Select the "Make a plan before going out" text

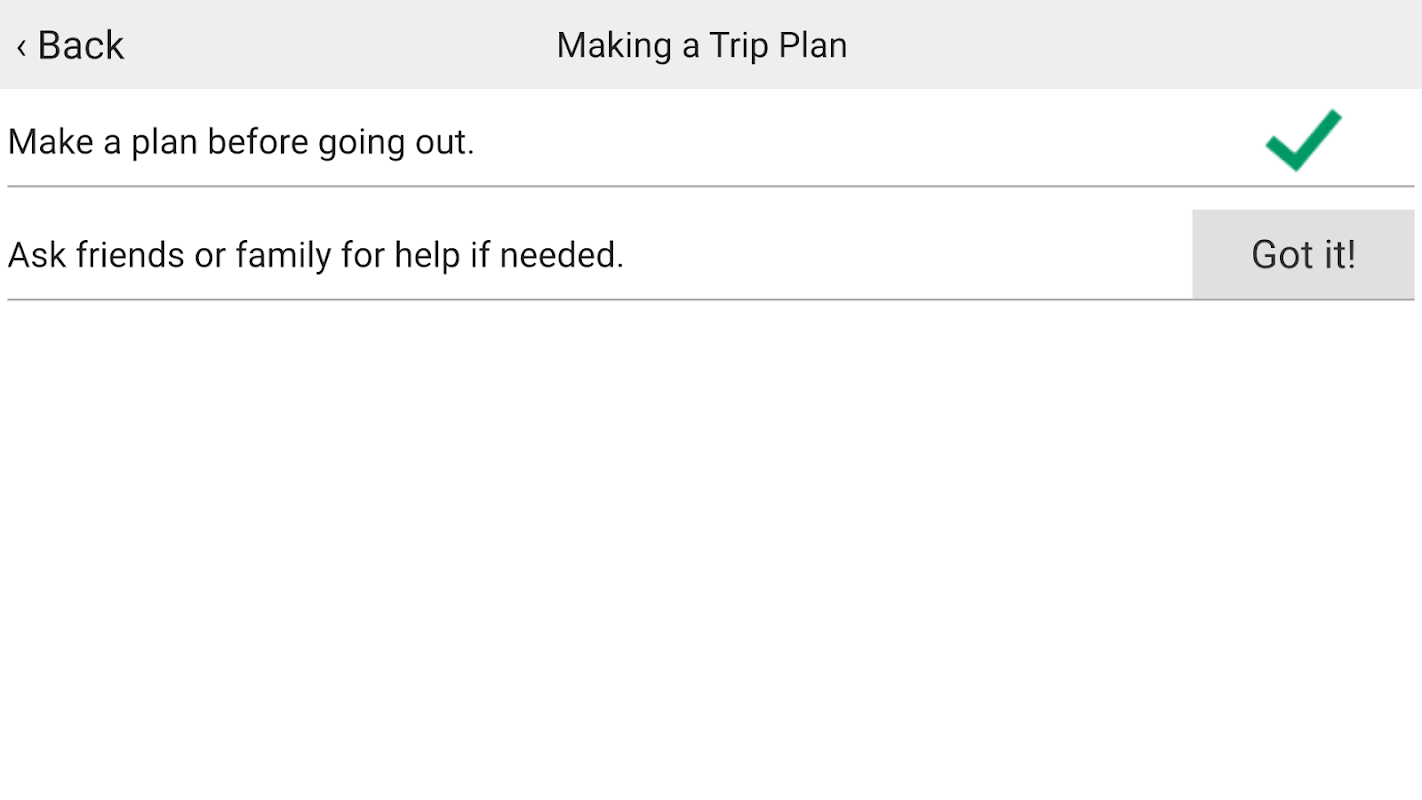(x=241, y=142)
